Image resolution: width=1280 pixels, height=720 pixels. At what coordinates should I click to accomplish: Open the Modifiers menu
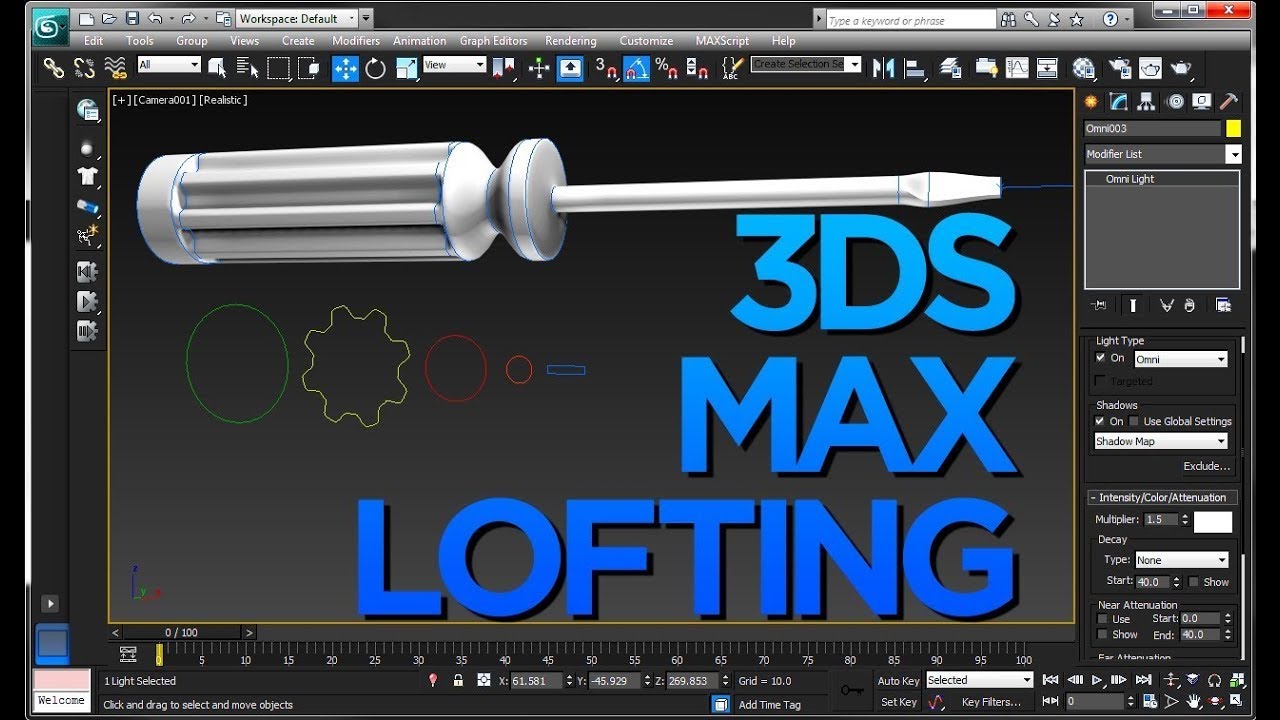356,41
